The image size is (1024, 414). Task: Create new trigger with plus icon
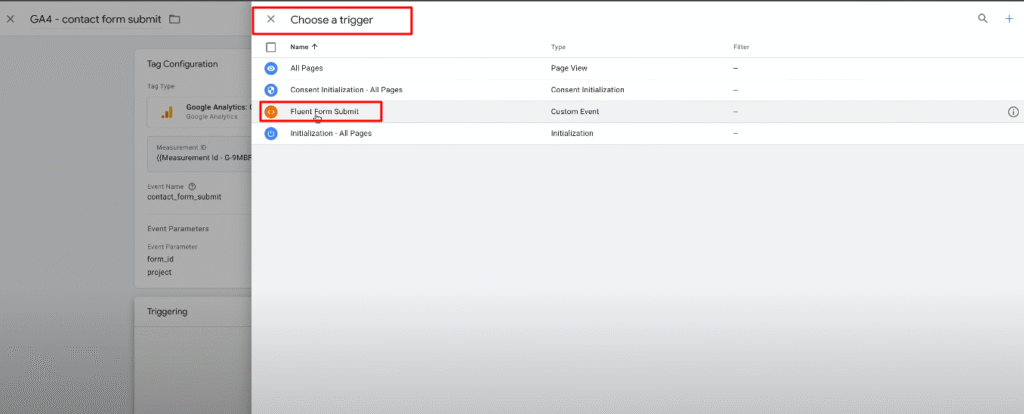click(x=1008, y=19)
